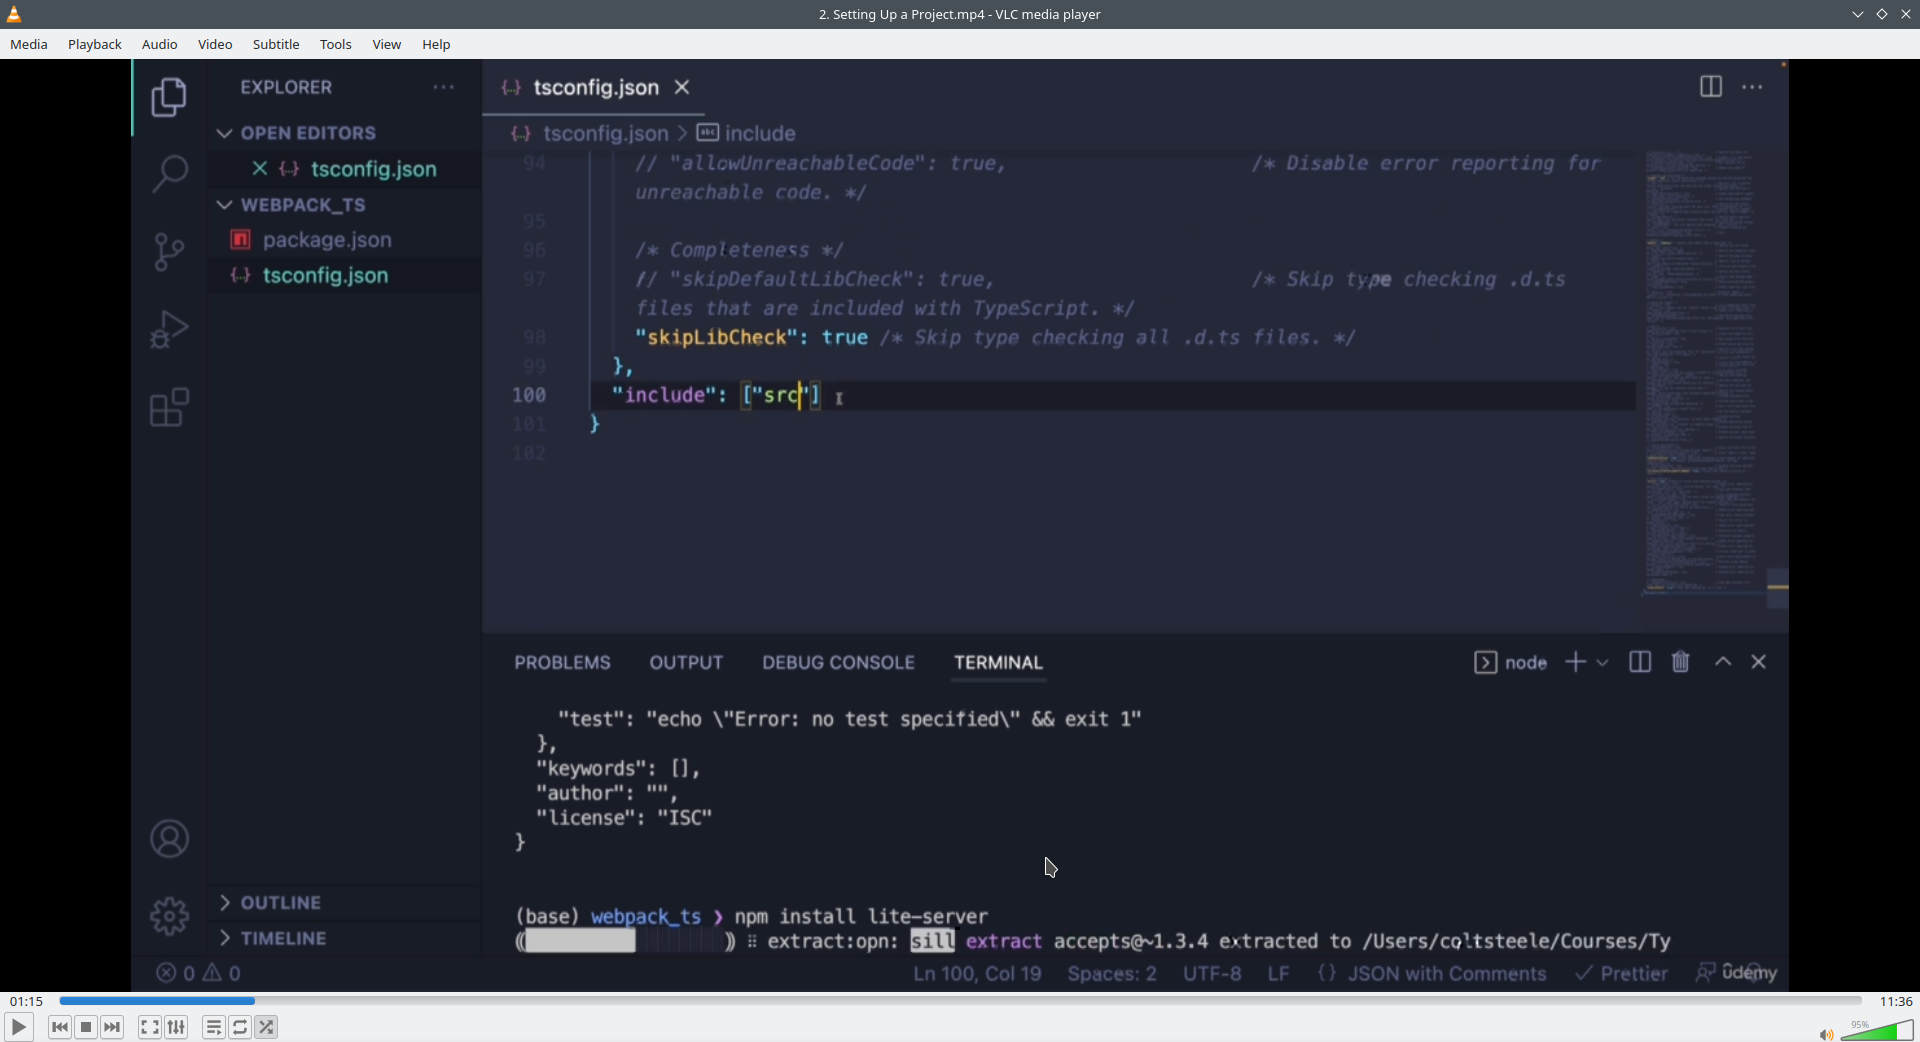The image size is (1920, 1042).
Task: Open the Search icon in activity bar
Action: click(x=169, y=174)
